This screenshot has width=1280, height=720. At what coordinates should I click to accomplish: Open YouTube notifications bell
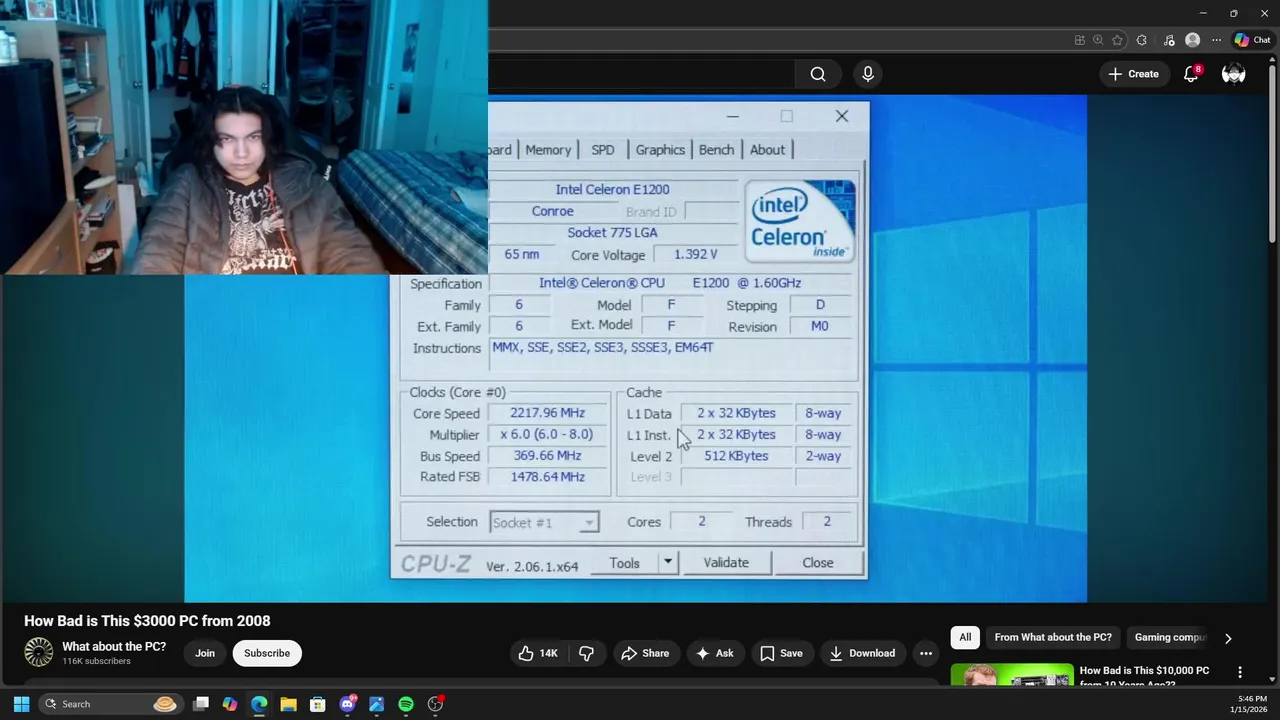tap(1191, 74)
